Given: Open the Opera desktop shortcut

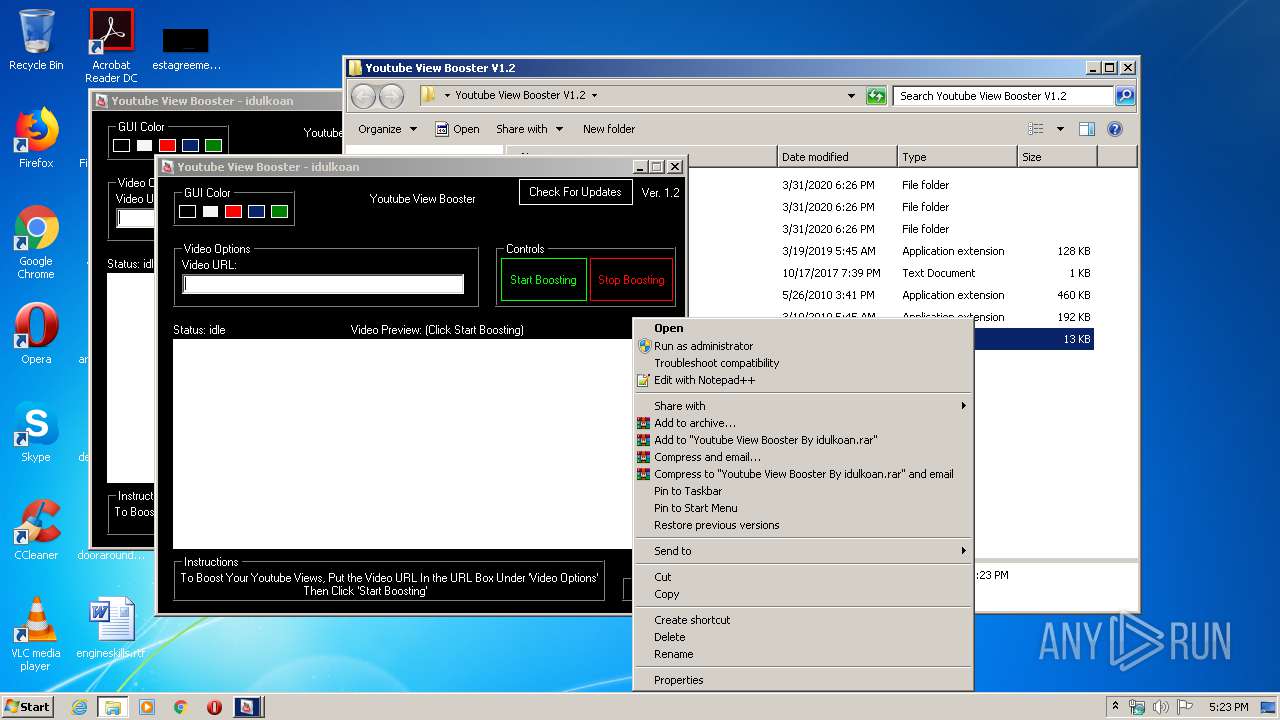Looking at the screenshot, I should point(36,334).
